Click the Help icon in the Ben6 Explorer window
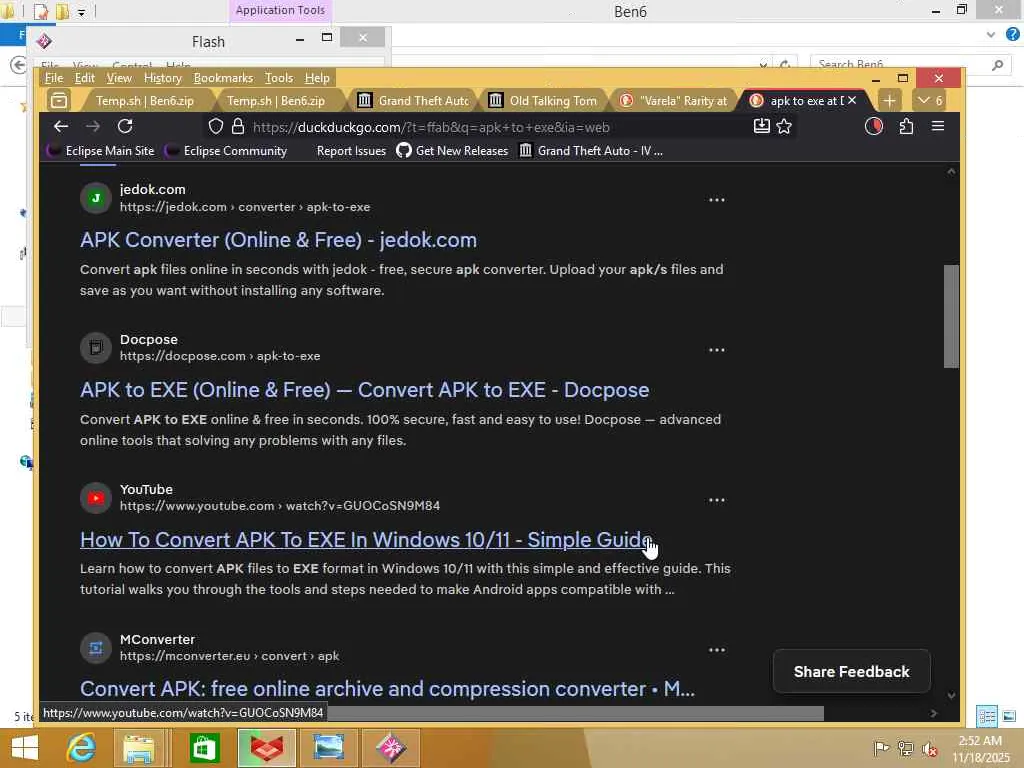The image size is (1024, 768). click(1012, 35)
